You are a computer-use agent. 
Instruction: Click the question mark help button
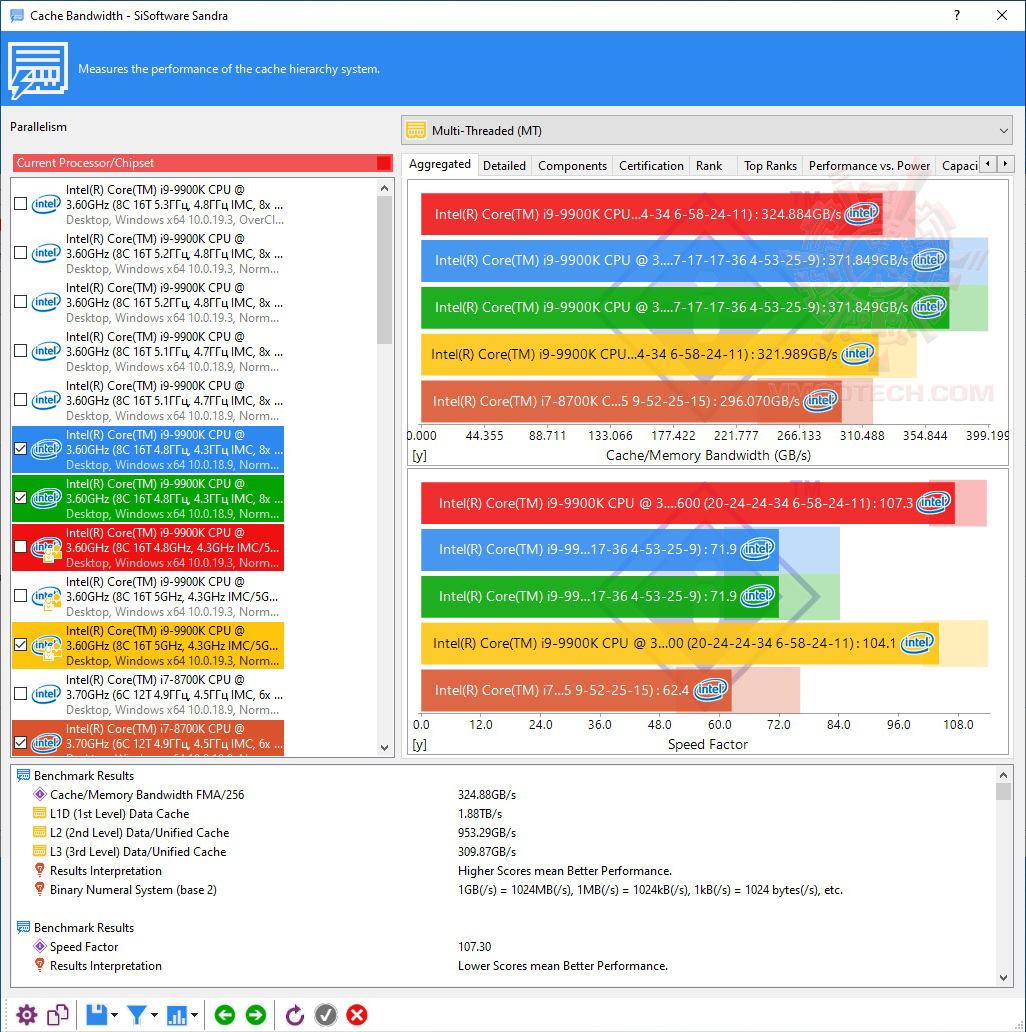(x=957, y=15)
